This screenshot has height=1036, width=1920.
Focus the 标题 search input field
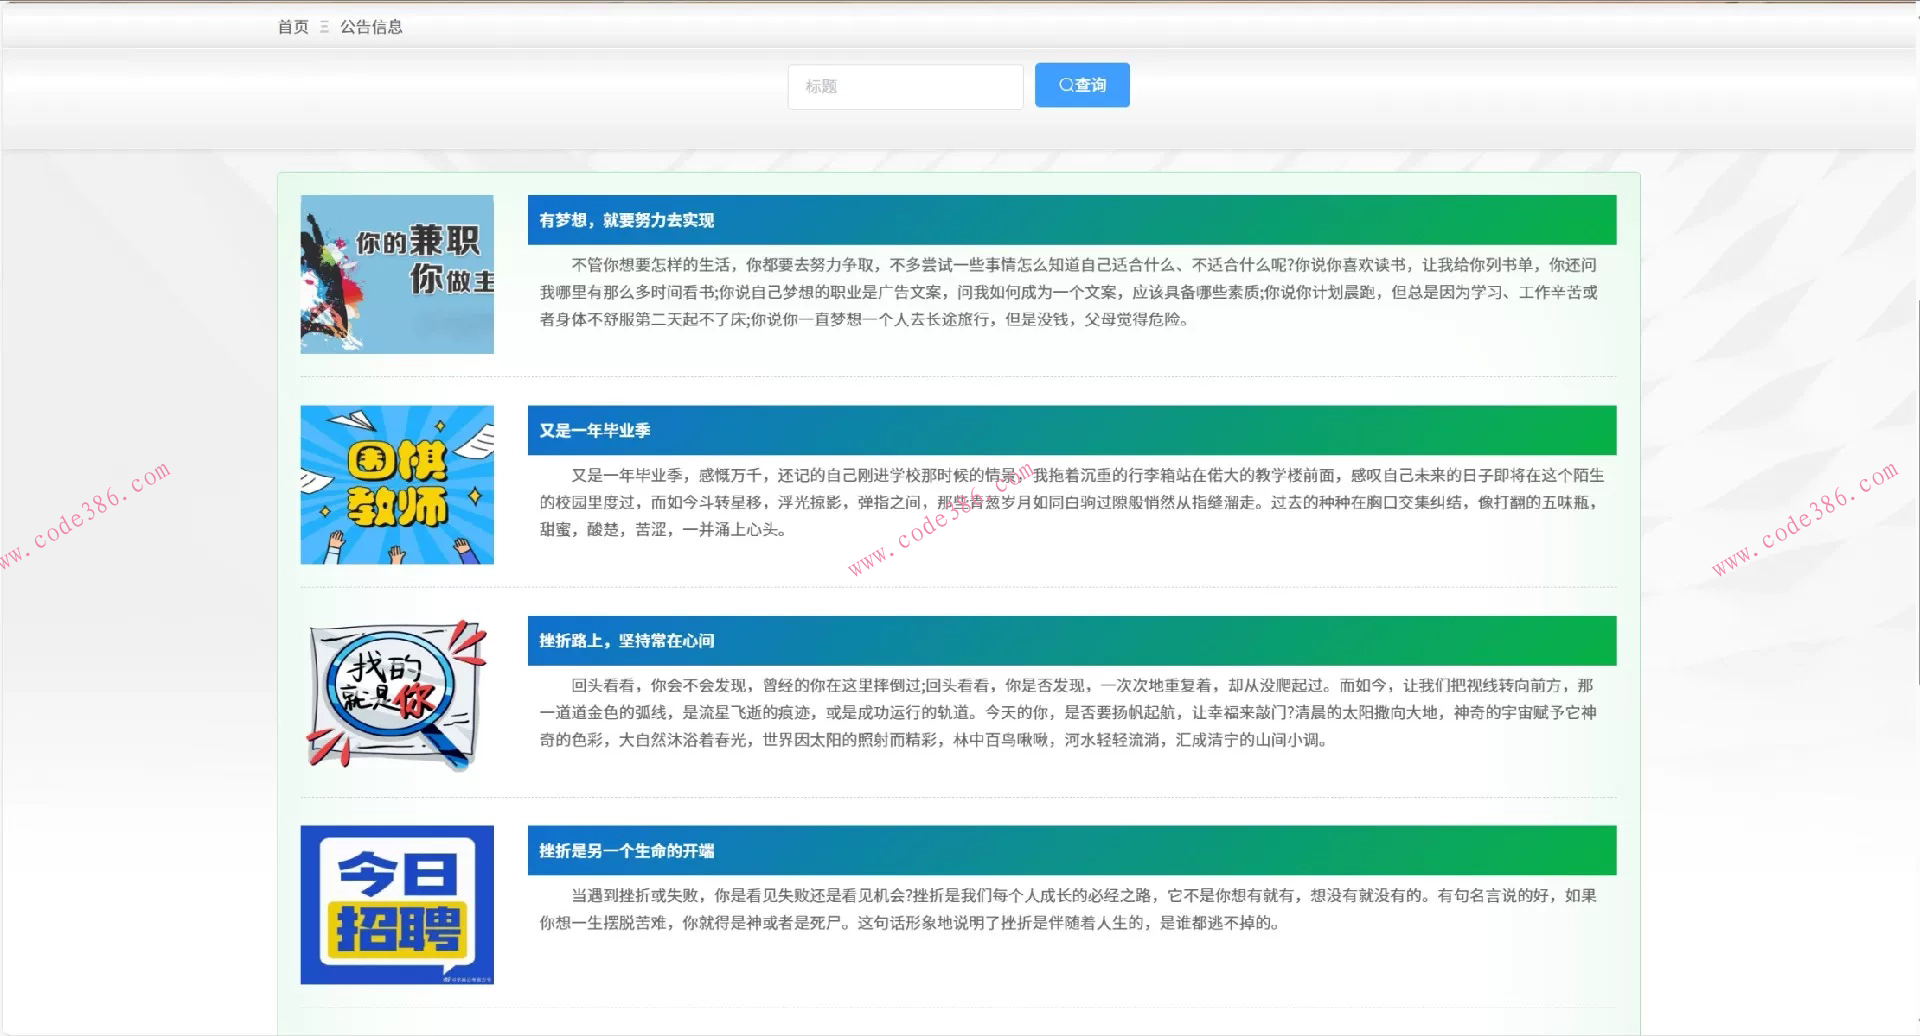[905, 87]
